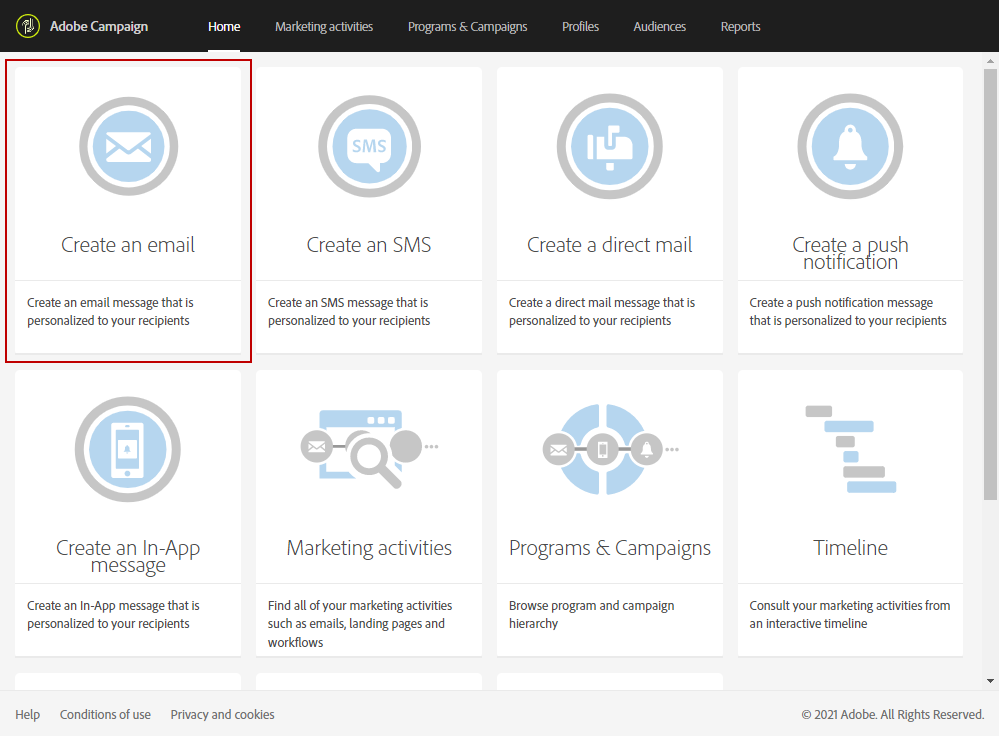Screen dimensions: 999x736
Task: Click 'Create a push notification message' description text
Action: click(848, 312)
